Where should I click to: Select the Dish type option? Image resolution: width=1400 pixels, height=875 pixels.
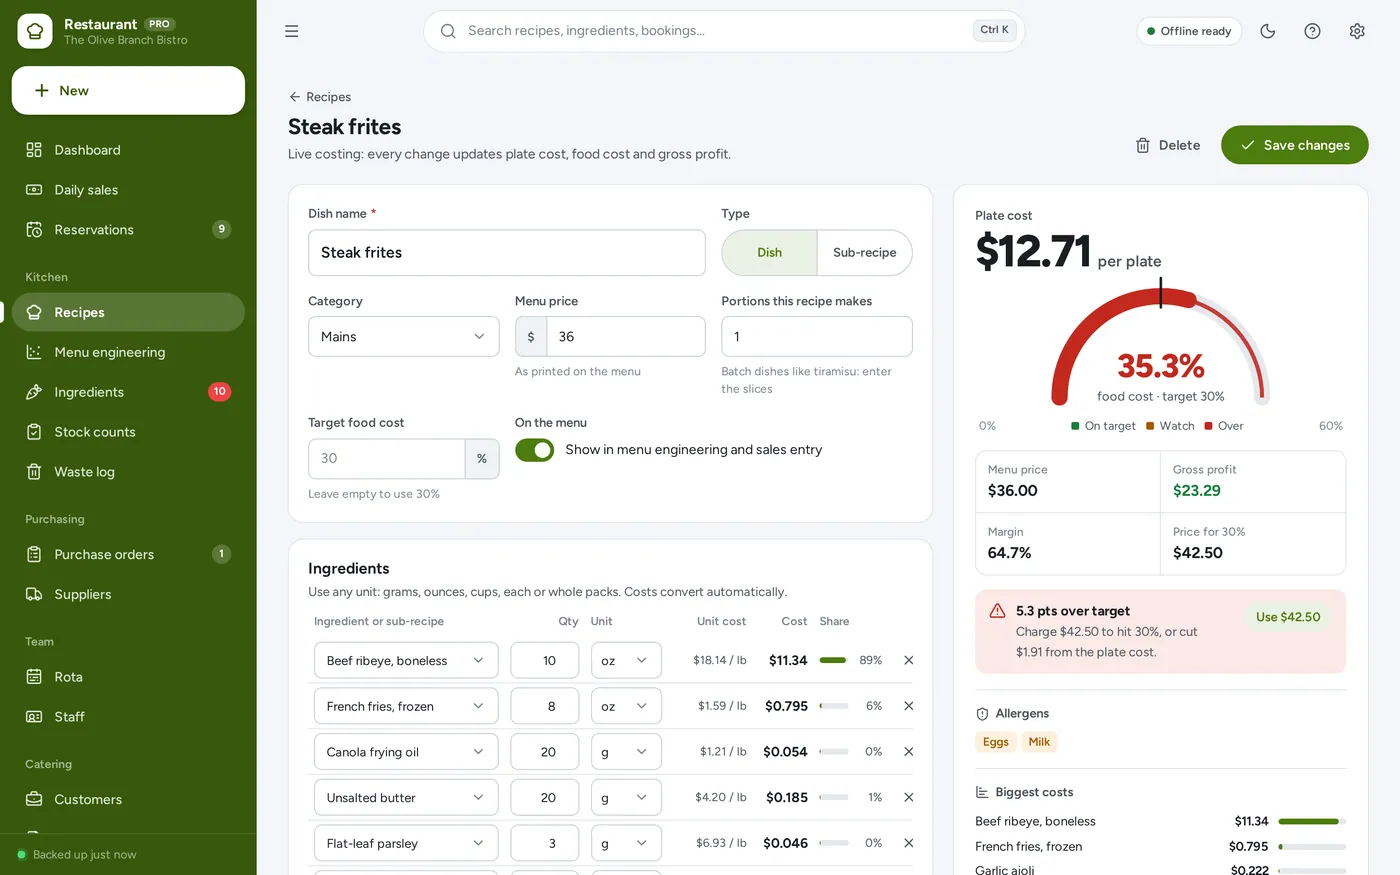769,253
